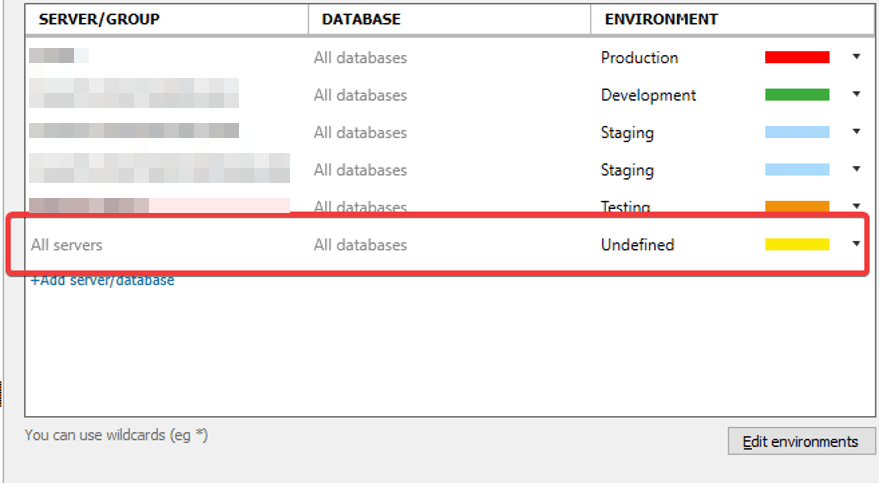Click the red Production color swatch
Screen dimensions: 883x488
(x=797, y=57)
